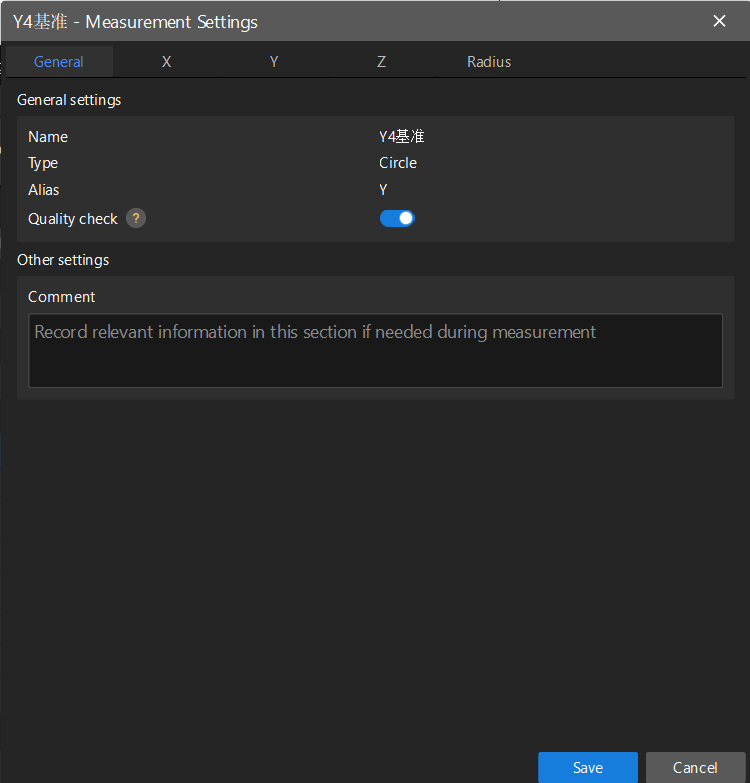This screenshot has height=783, width=750.
Task: Save the measurement settings
Action: pyautogui.click(x=588, y=767)
